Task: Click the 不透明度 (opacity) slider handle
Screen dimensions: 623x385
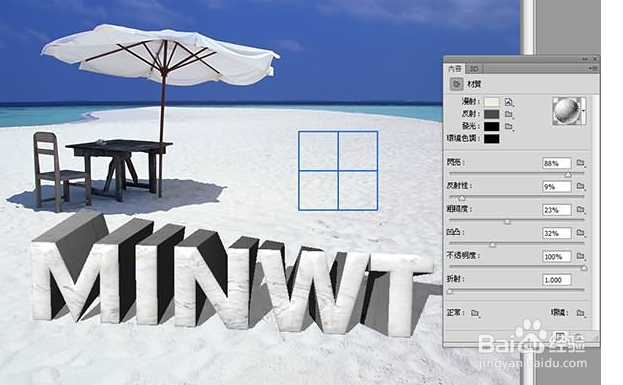Action: tap(584, 268)
